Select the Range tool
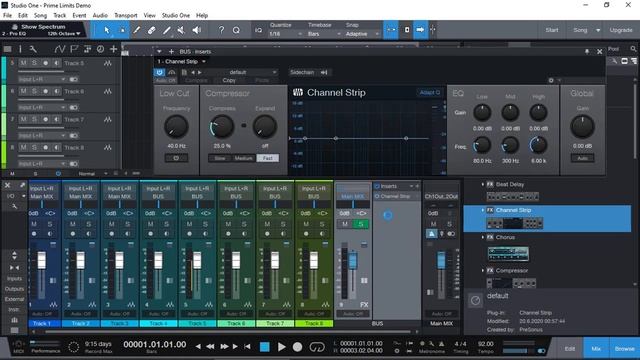Screen dimensions: 640x360 [122, 30]
